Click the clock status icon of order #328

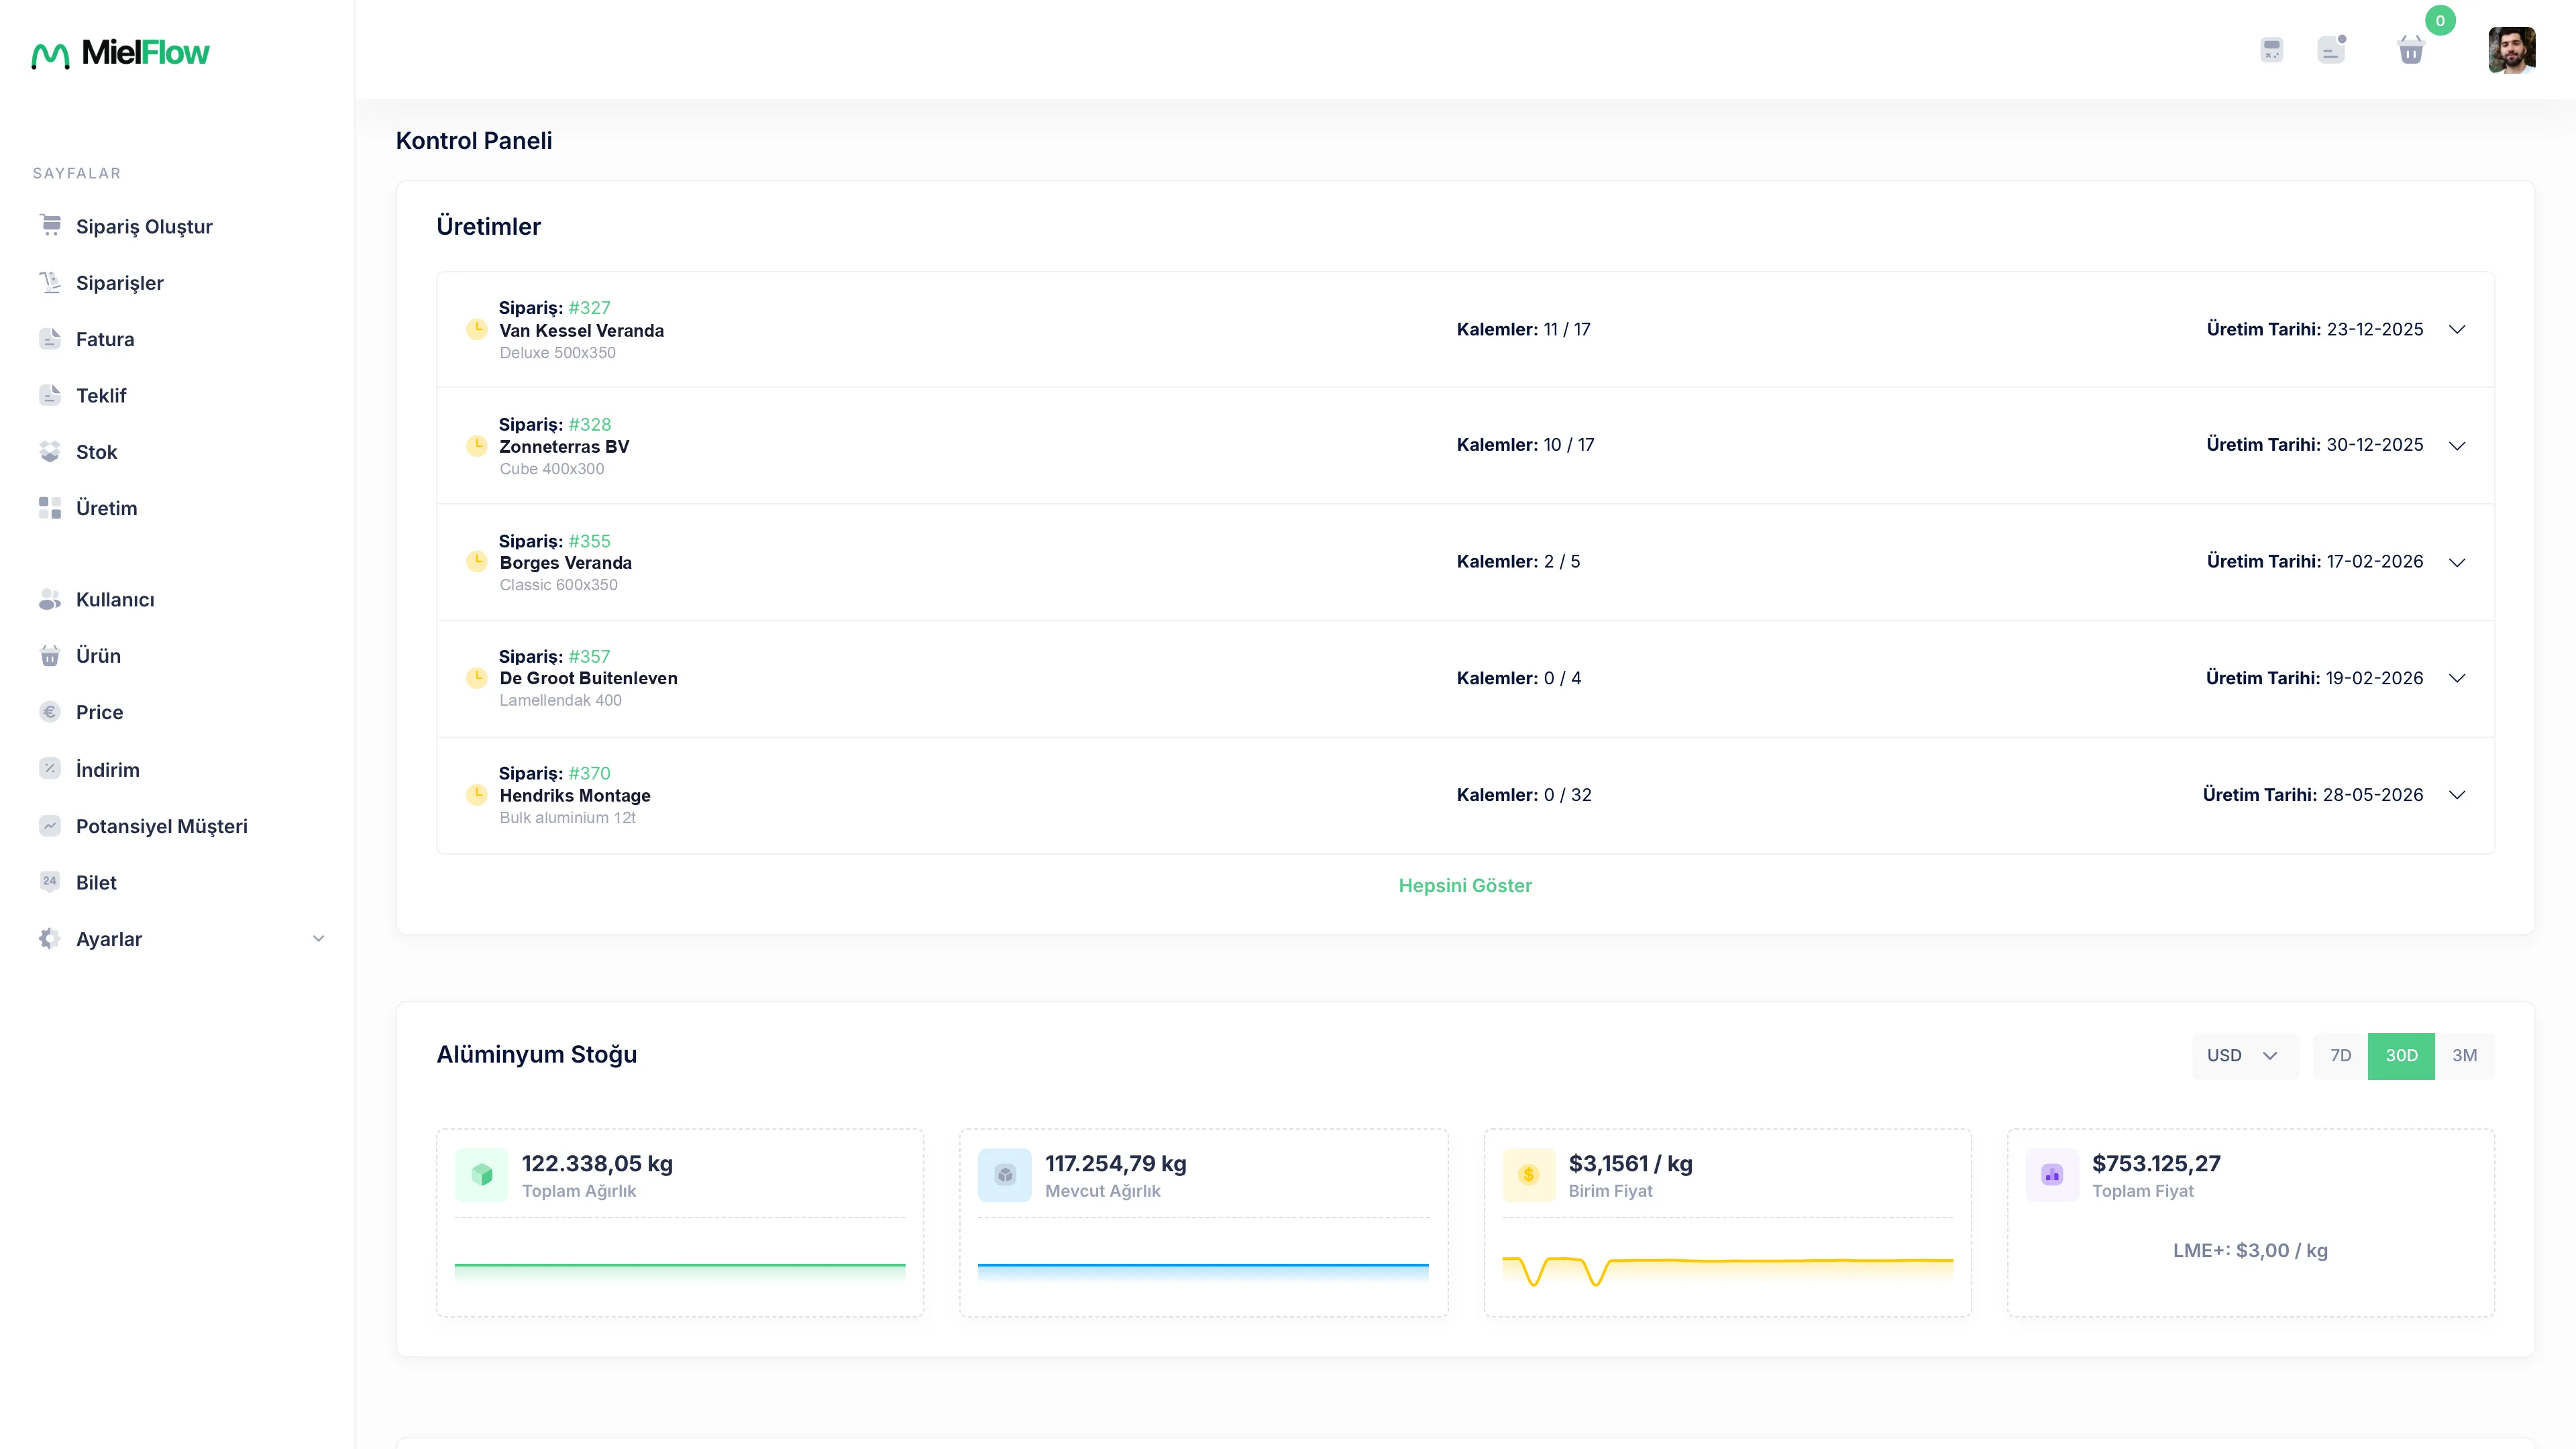477,445
